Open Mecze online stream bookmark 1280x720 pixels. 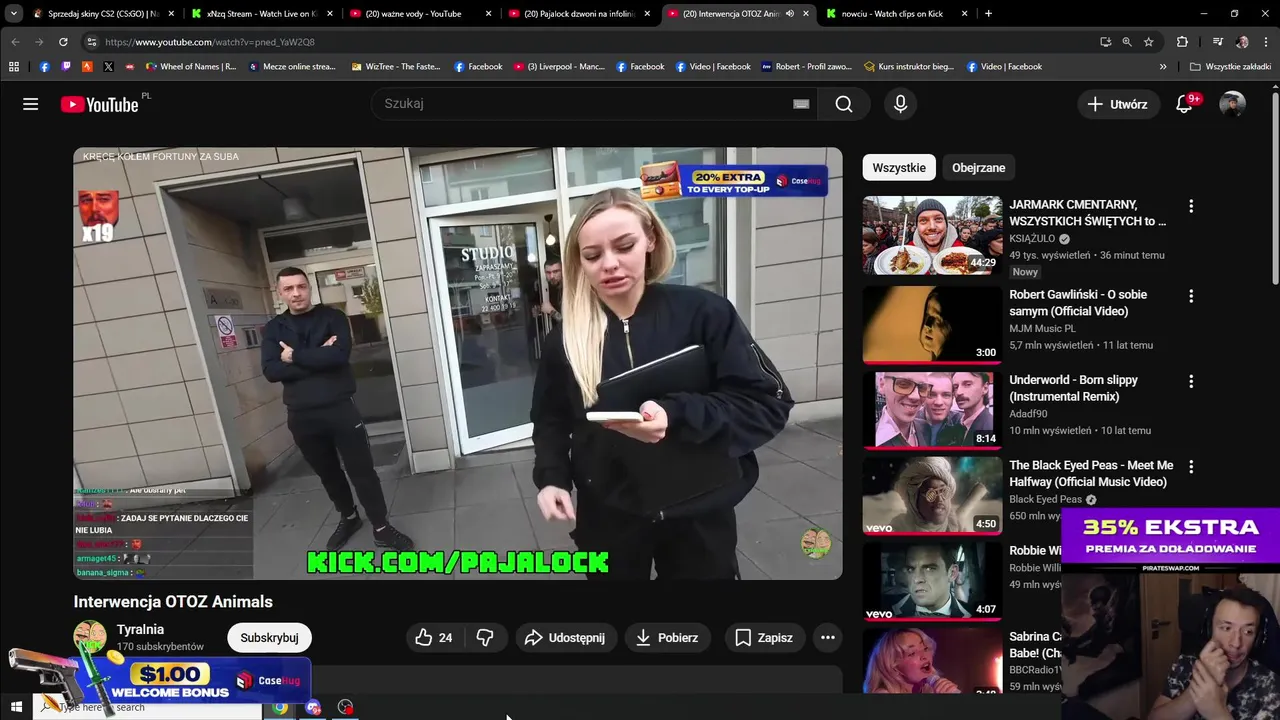point(290,67)
